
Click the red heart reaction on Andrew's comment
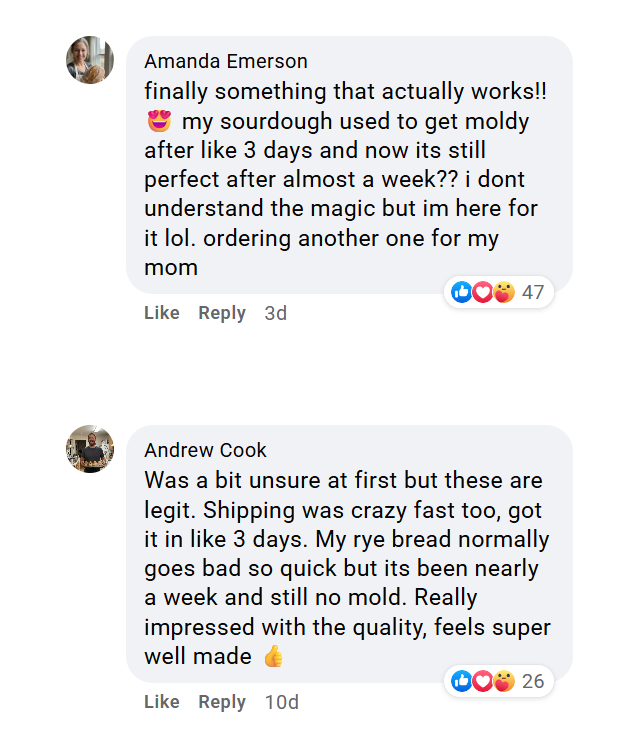pyautogui.click(x=483, y=681)
